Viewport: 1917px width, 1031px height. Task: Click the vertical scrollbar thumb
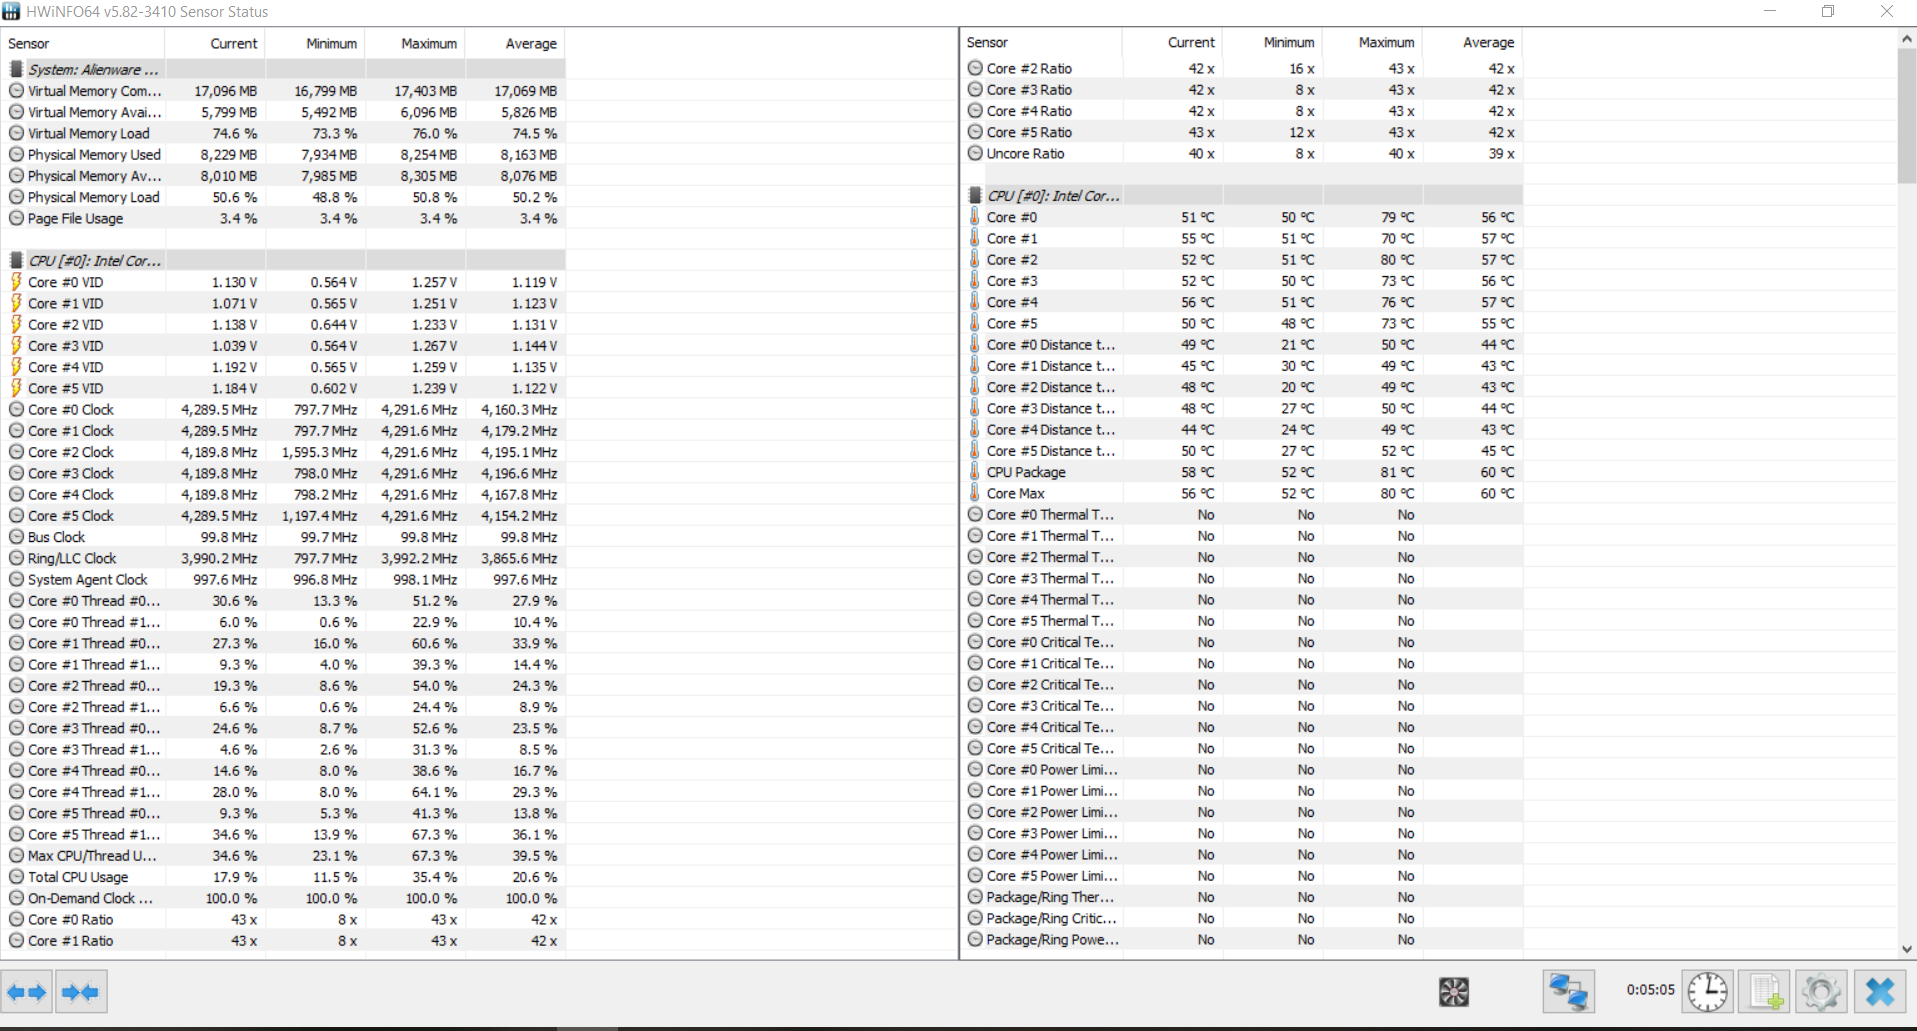[1907, 116]
